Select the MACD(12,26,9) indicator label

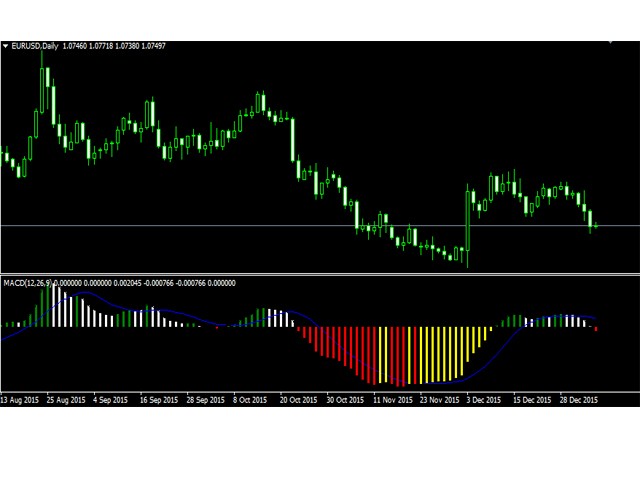tap(28, 283)
